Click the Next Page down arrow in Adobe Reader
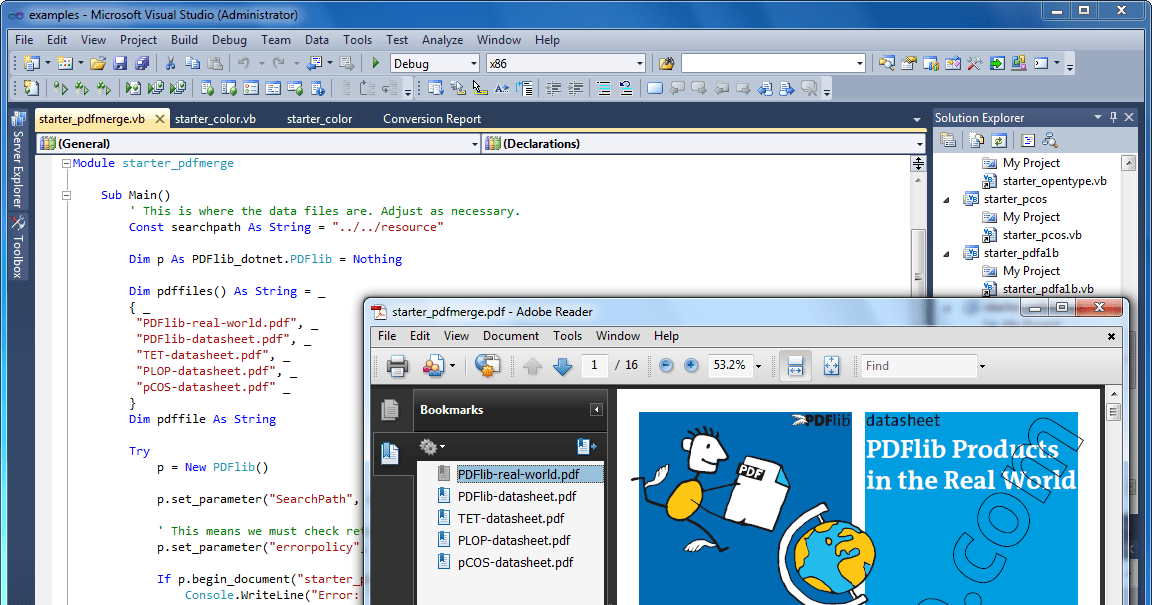 pos(564,366)
